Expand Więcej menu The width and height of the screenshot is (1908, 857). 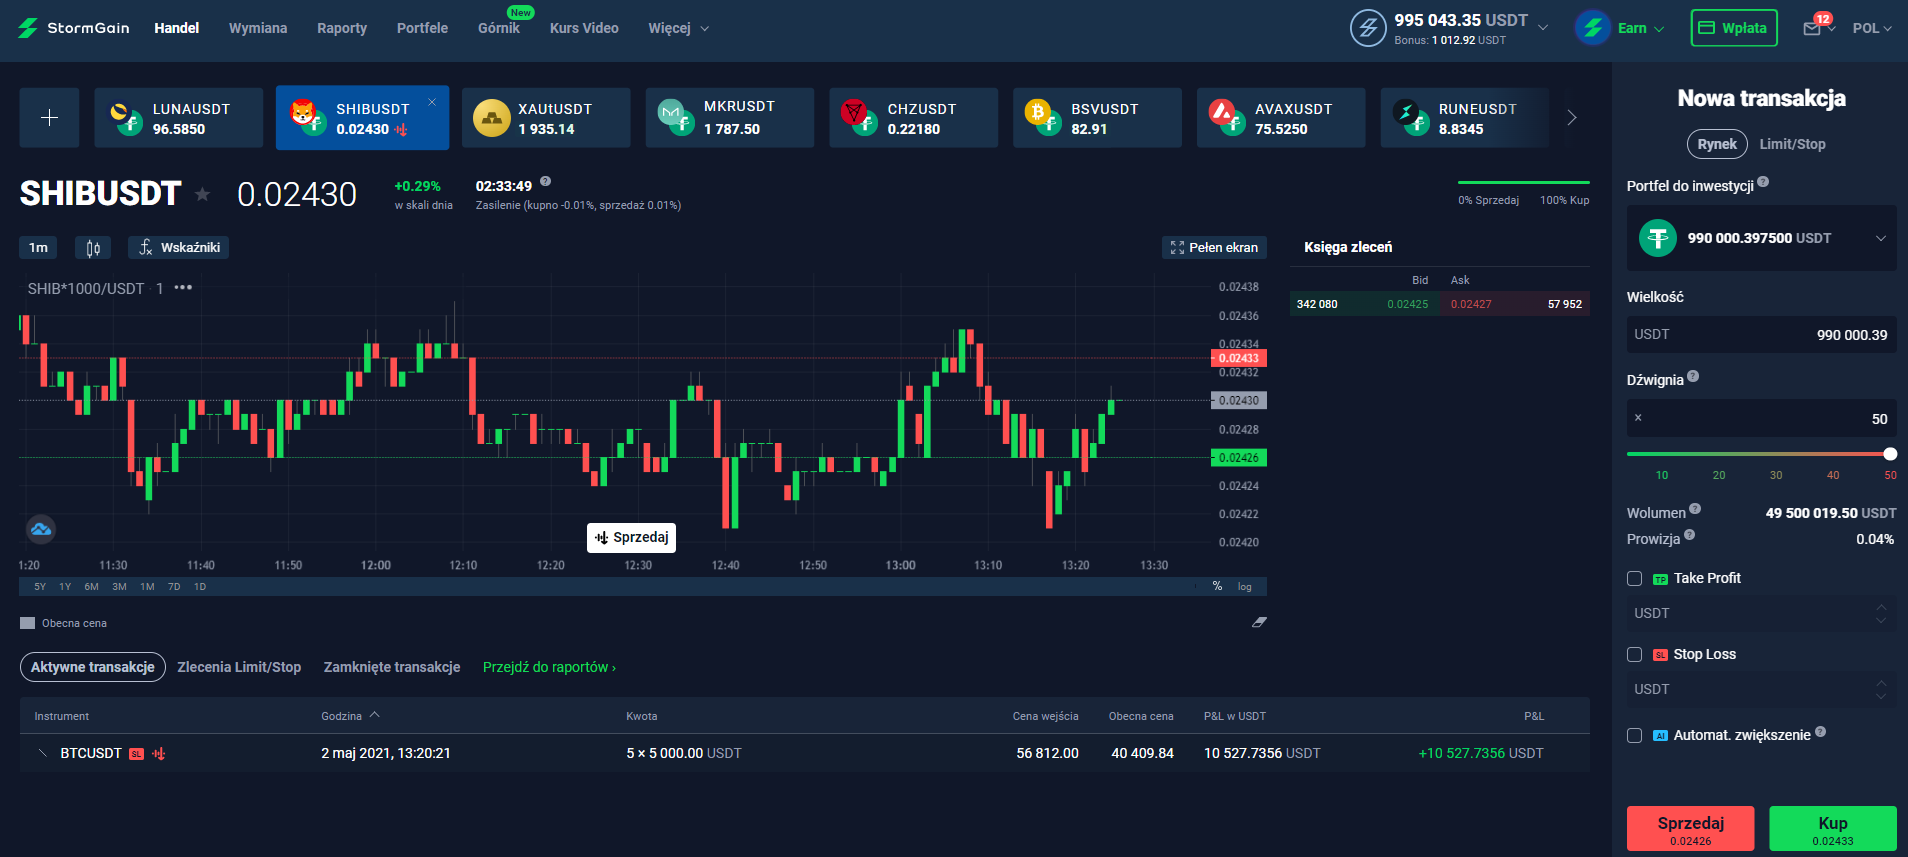click(679, 28)
